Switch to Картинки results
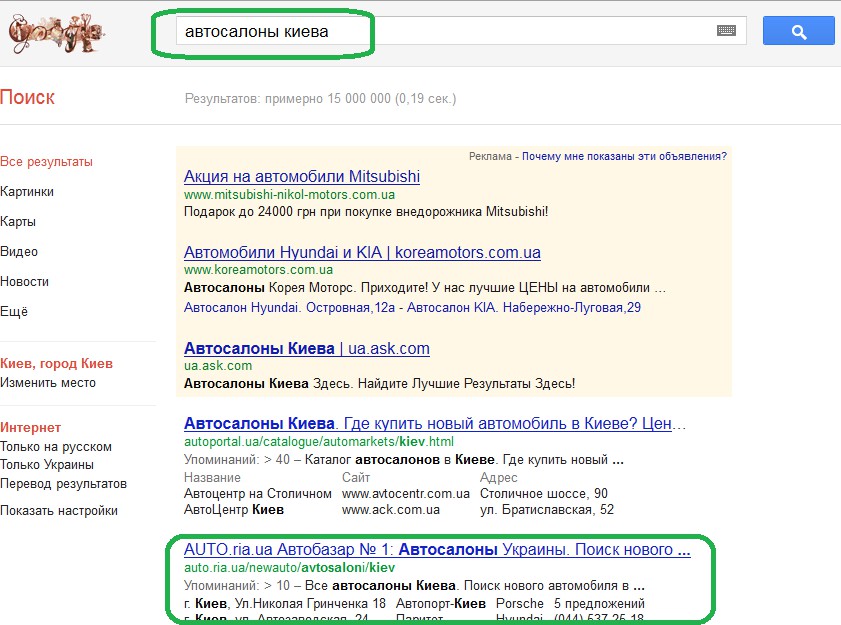Image resolution: width=841 pixels, height=625 pixels. [x=27, y=192]
